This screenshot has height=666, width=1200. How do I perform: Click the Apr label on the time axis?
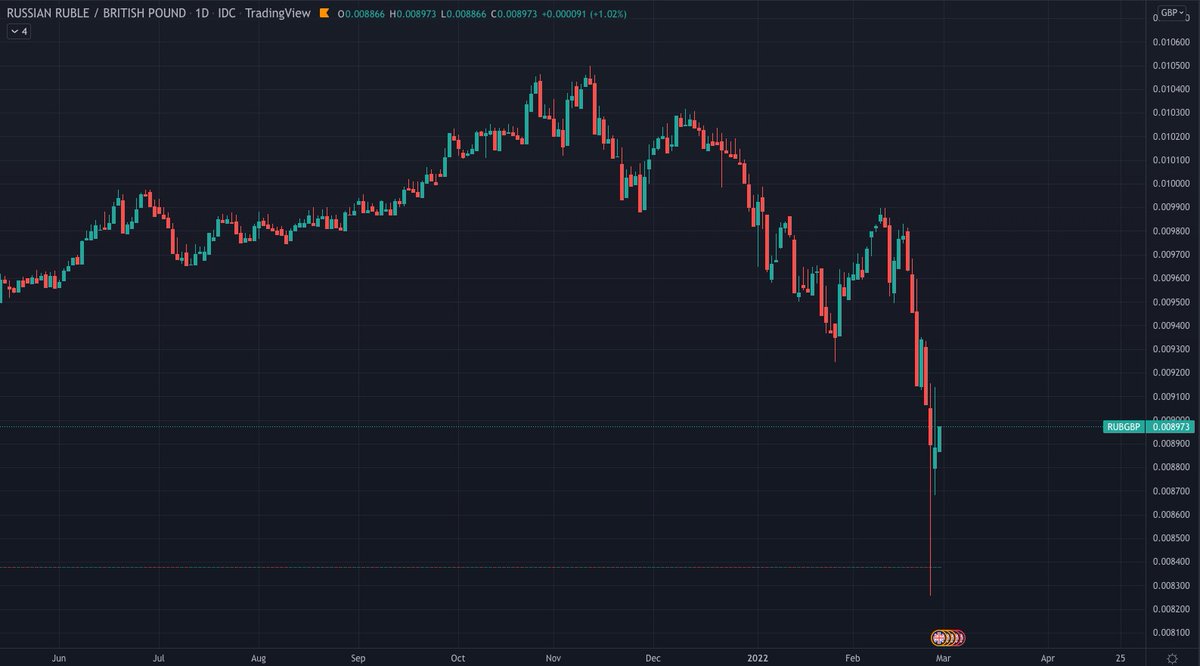1047,660
